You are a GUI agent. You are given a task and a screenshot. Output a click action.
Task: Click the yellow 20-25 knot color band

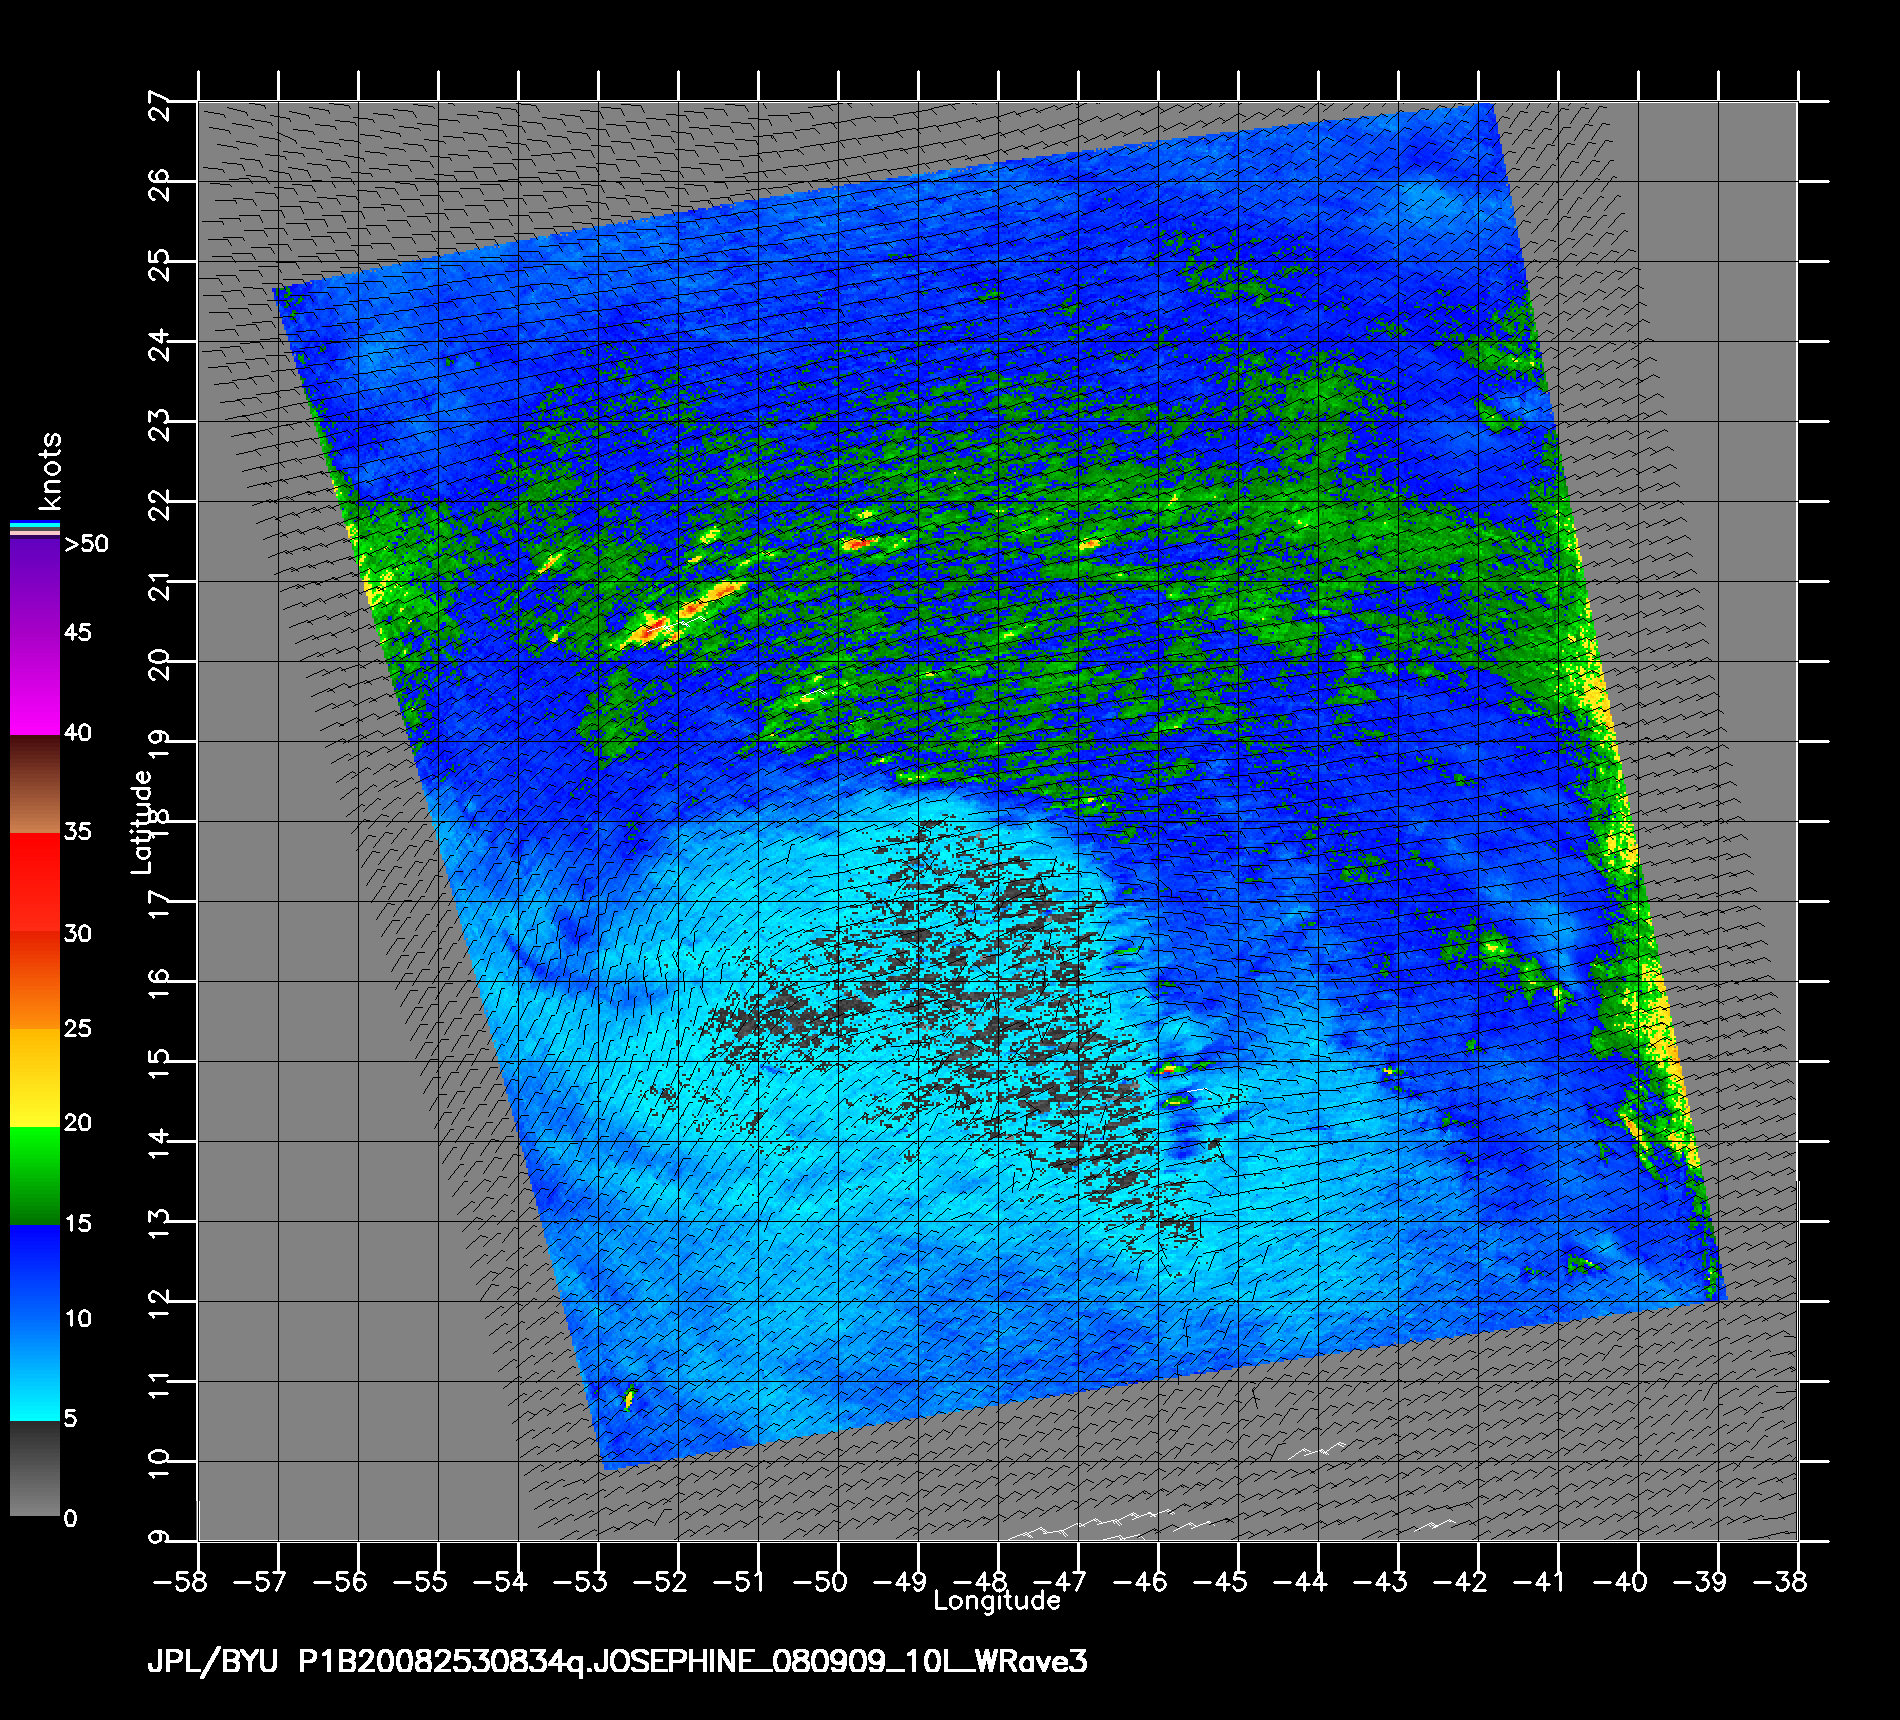(x=35, y=1078)
